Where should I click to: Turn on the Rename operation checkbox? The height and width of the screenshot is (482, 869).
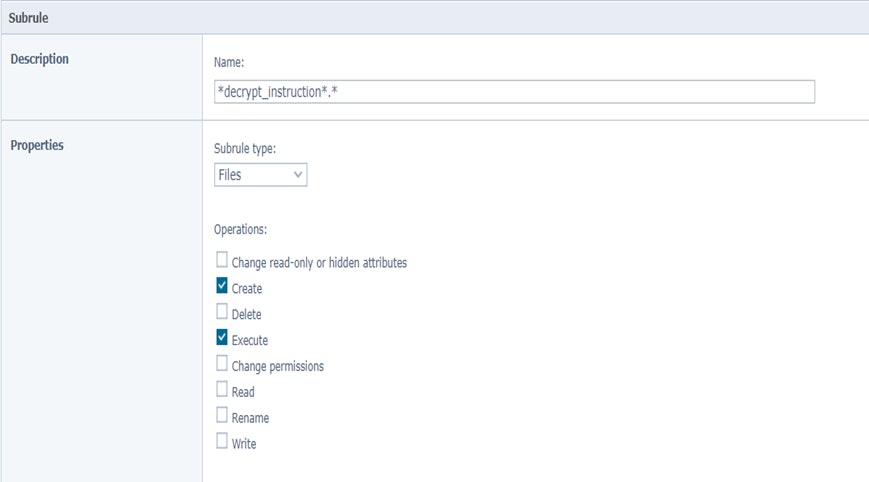pos(222,417)
